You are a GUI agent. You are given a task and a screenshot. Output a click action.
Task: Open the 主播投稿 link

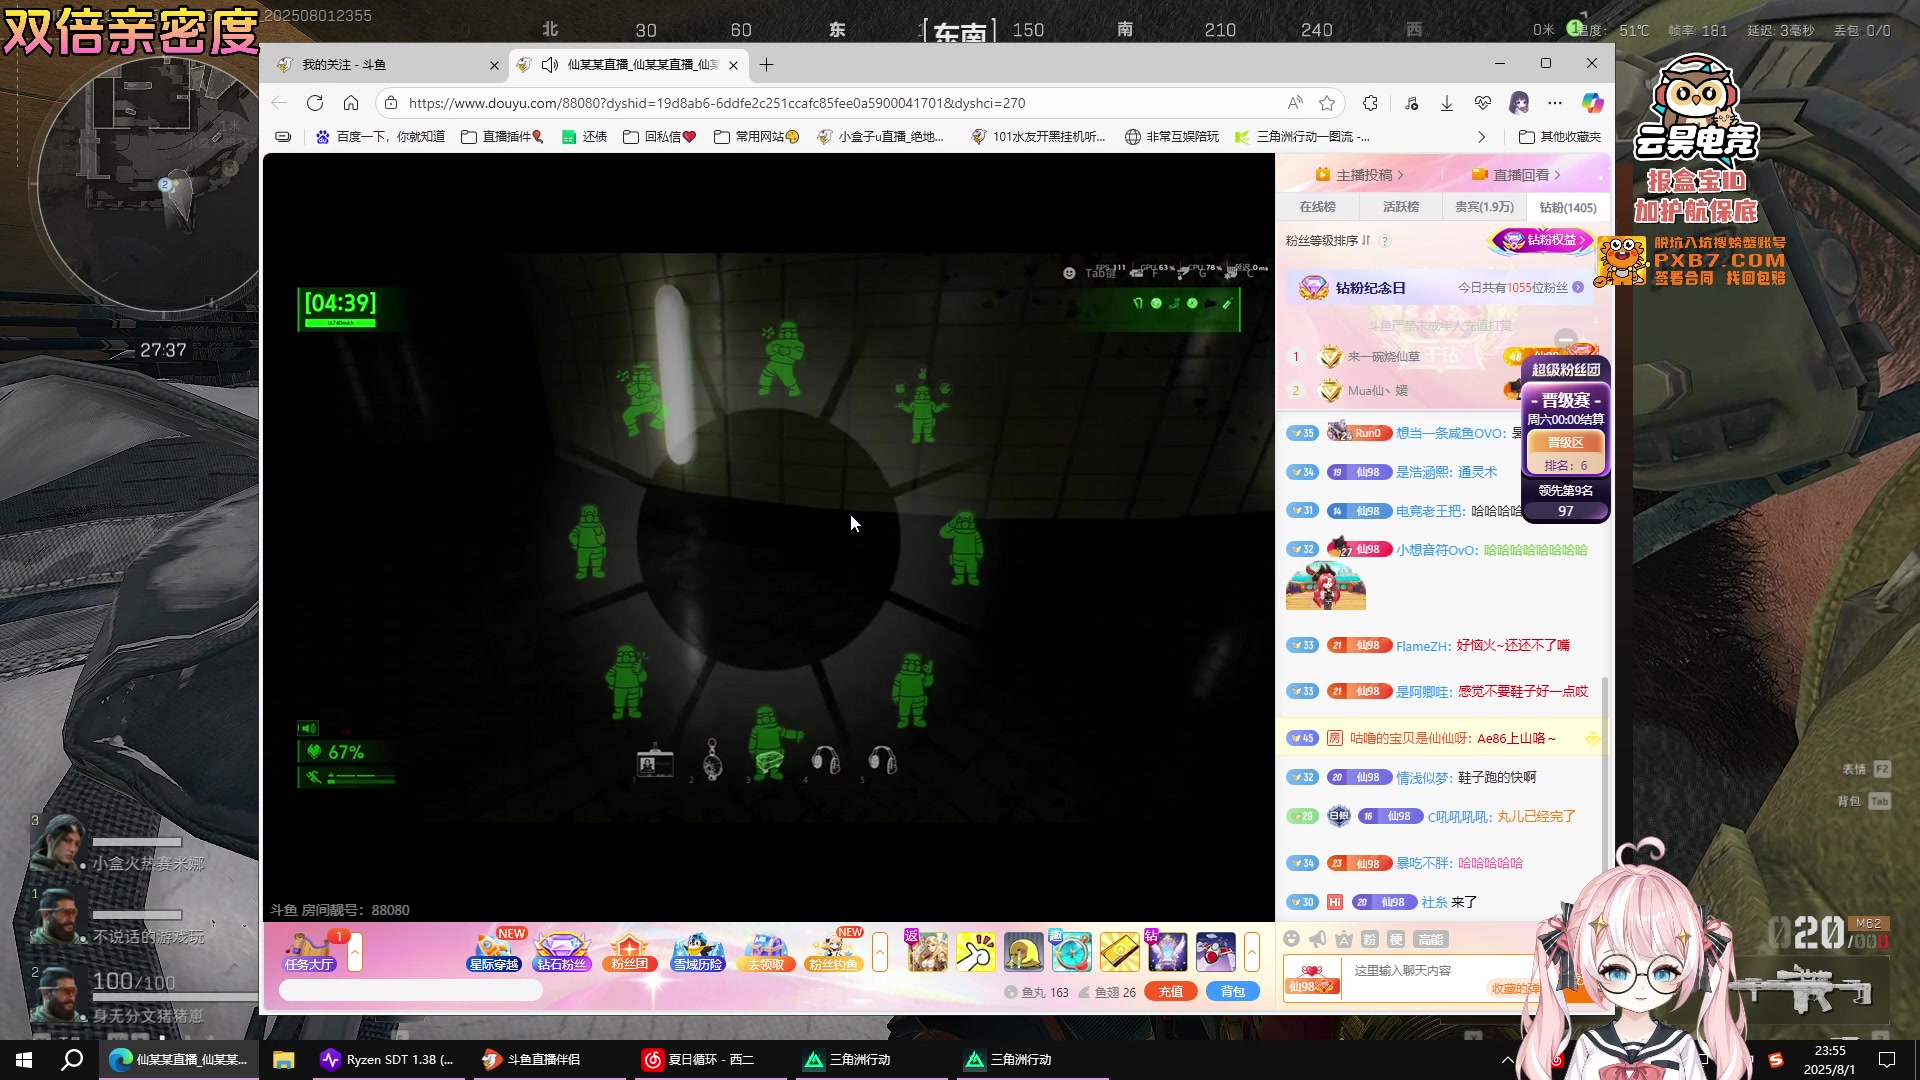point(1359,175)
